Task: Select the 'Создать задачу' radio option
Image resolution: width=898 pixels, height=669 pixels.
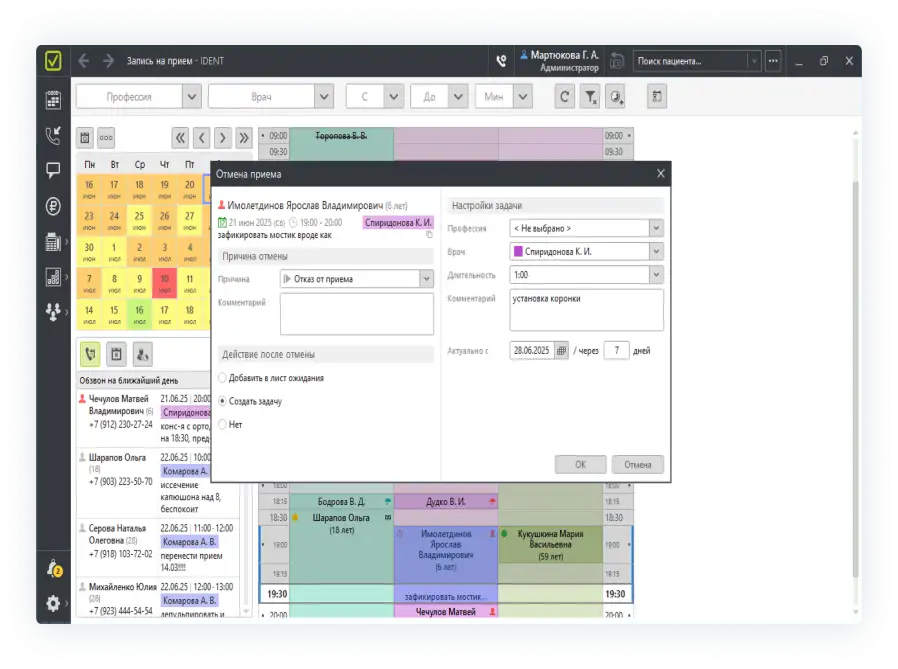Action: [x=222, y=401]
